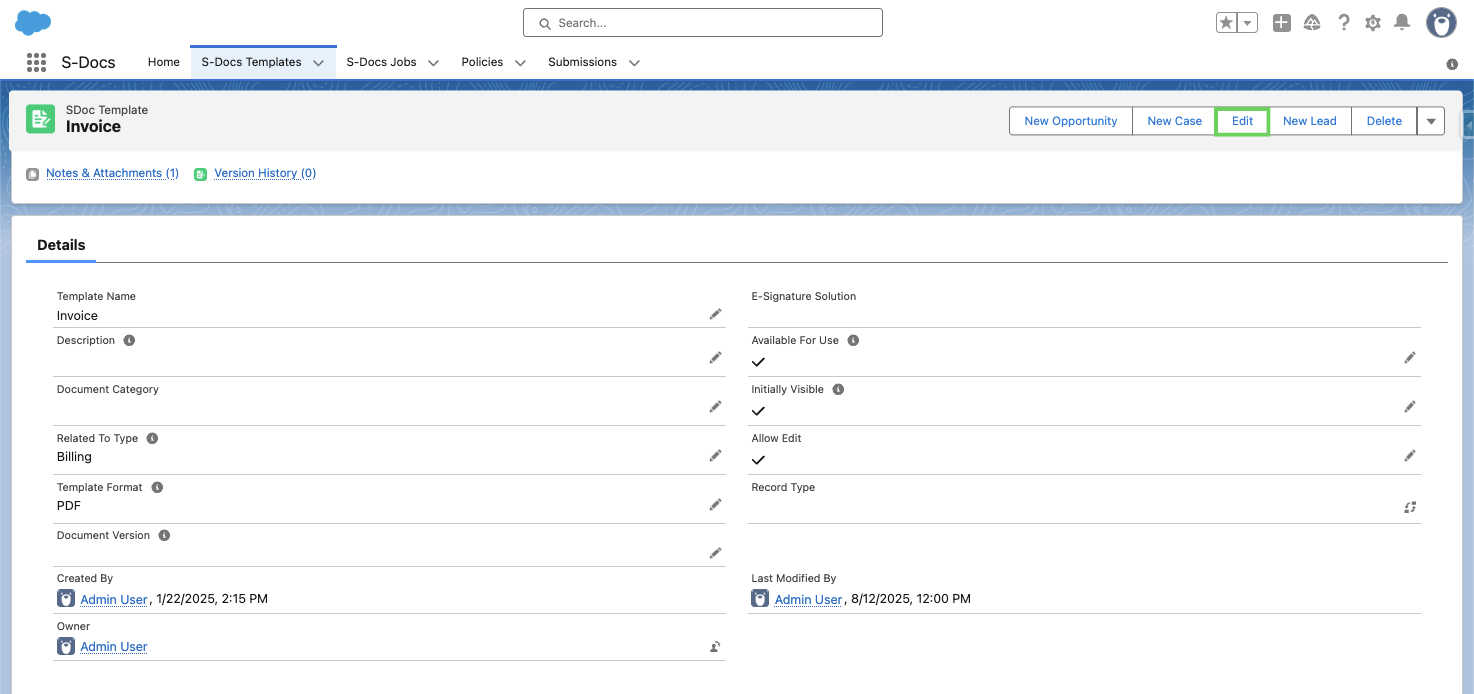The image size is (1474, 694).
Task: Show Available For Use info icon
Action: [x=853, y=340]
